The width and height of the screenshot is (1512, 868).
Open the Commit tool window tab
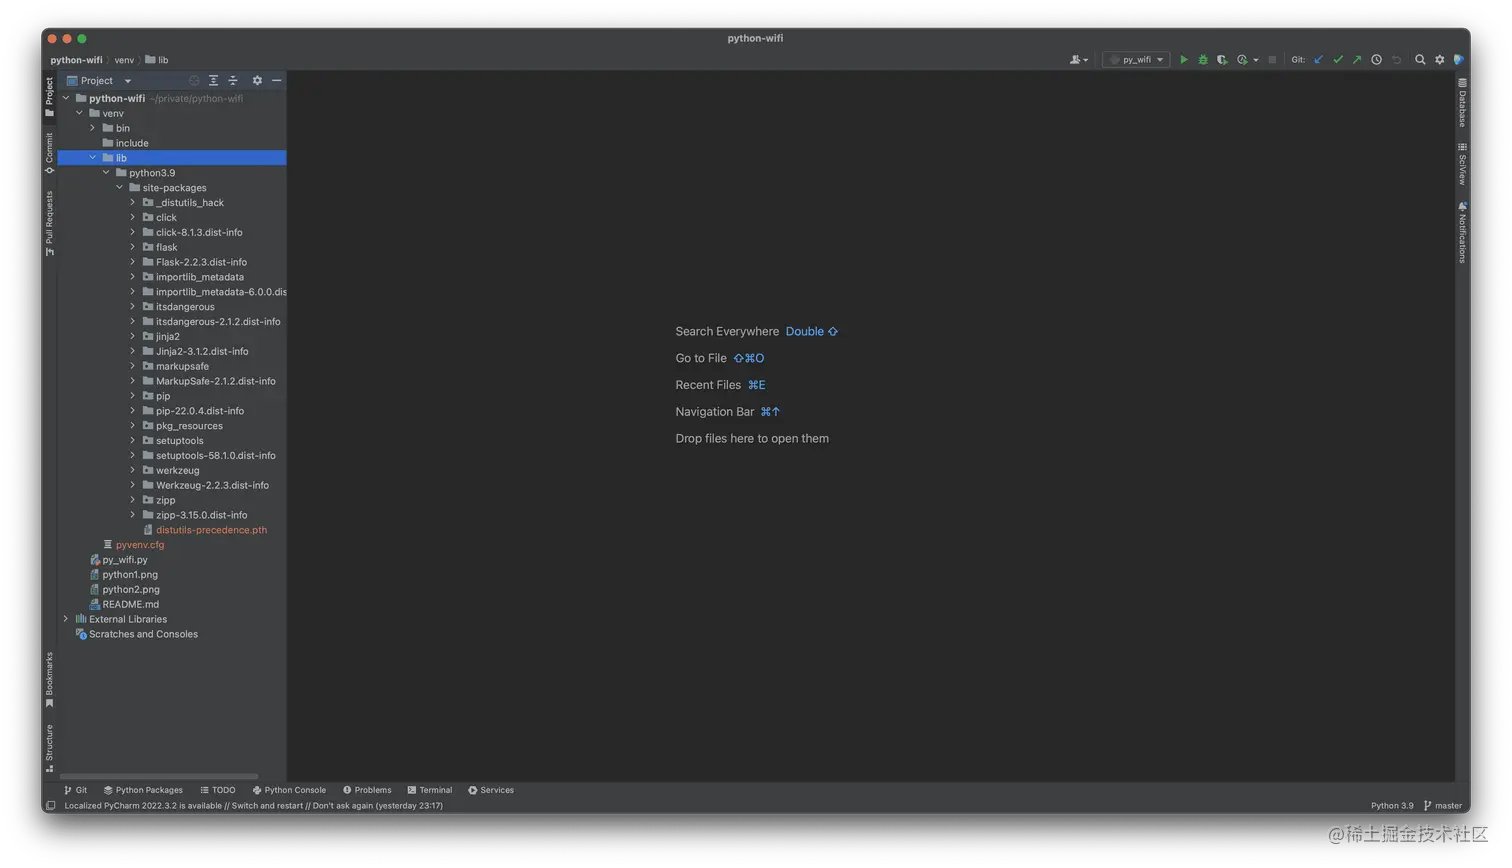[x=49, y=153]
